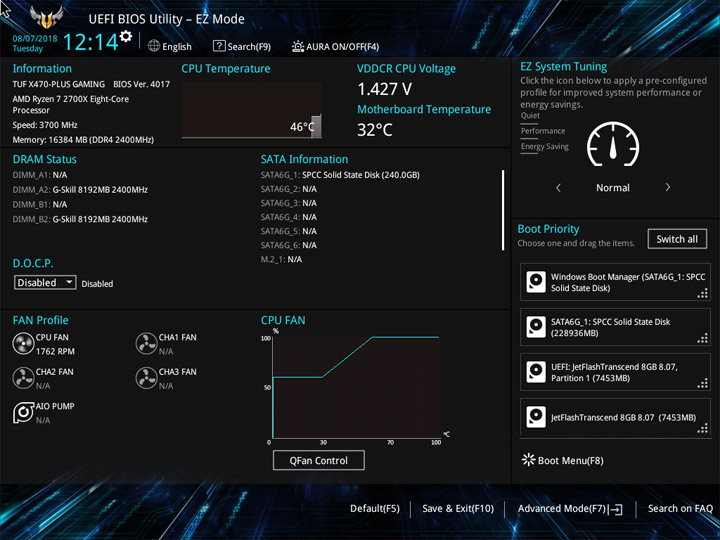Viewport: 720px width, 540px height.
Task: Select disk icon of last JetFlashTranscend entry
Action: (536, 417)
